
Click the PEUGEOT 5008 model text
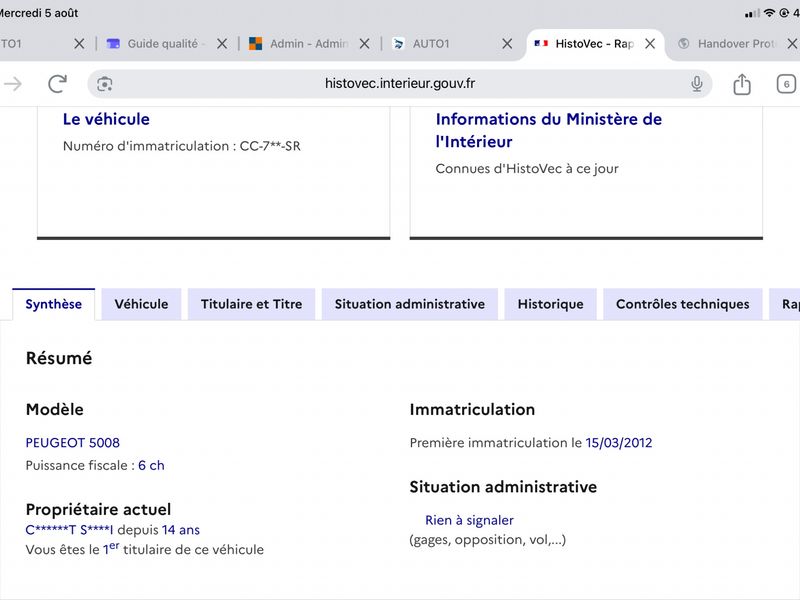coord(72,442)
